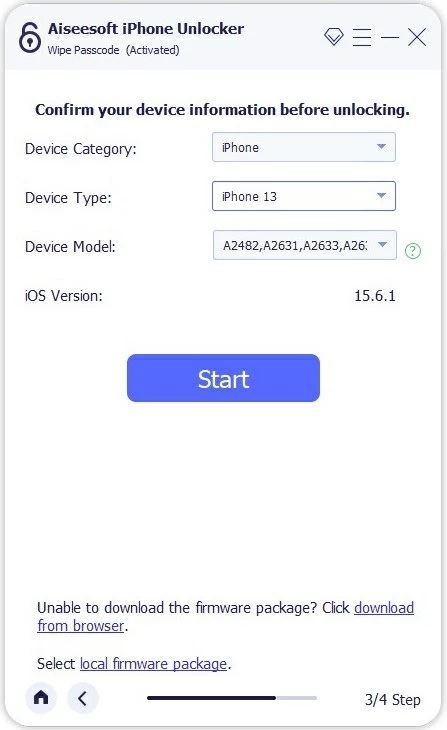This screenshot has height=730, width=447.
Task: Go to the home screen icon
Action: point(41,697)
